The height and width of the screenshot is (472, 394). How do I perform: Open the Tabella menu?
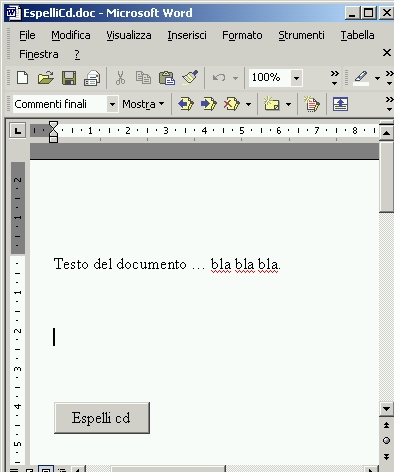(x=357, y=35)
